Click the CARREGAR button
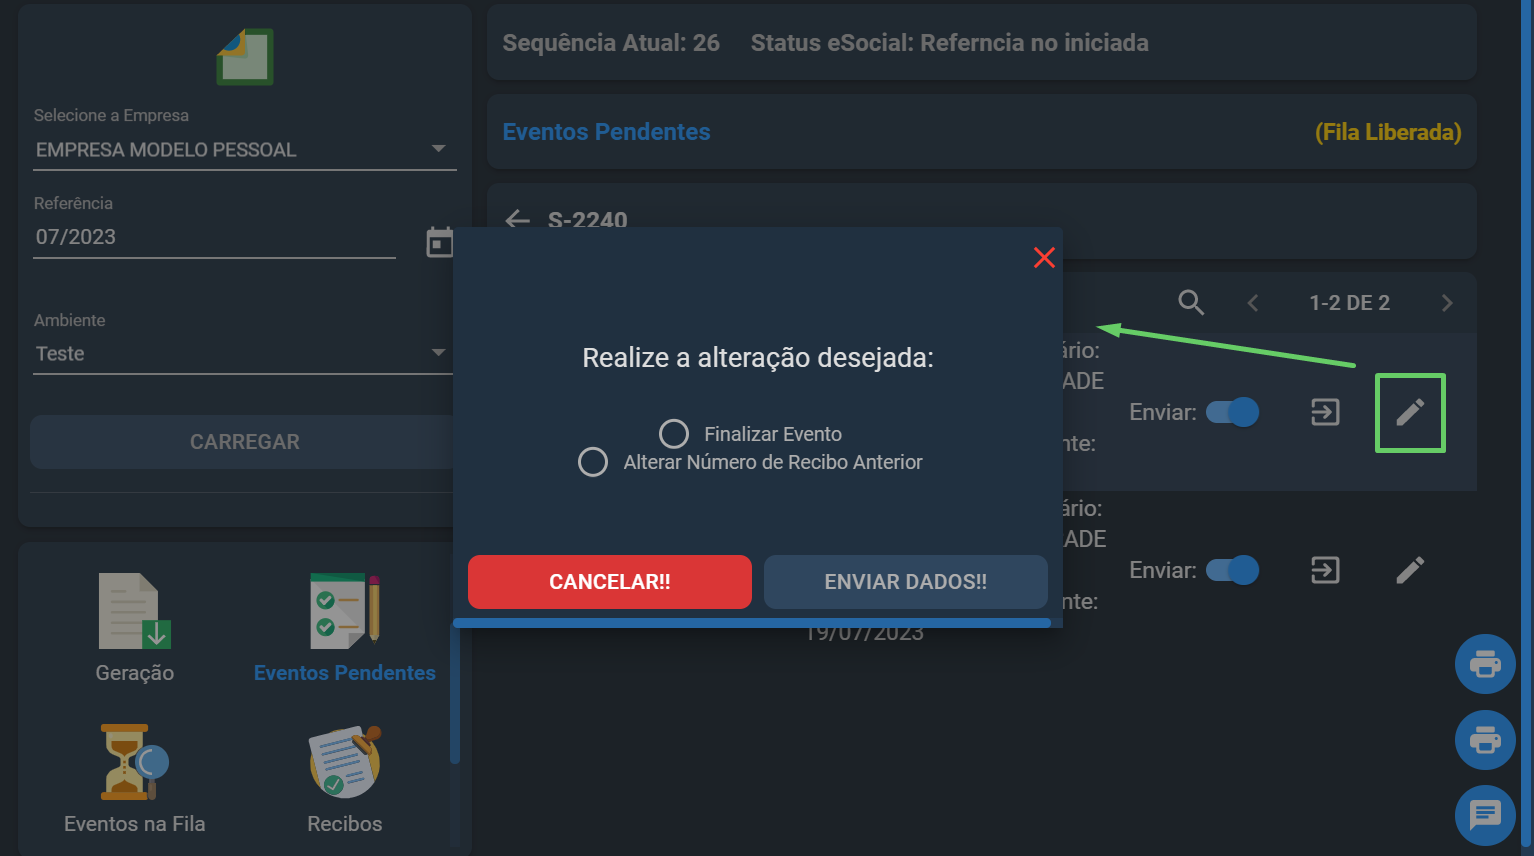The width and height of the screenshot is (1534, 856). 244,442
